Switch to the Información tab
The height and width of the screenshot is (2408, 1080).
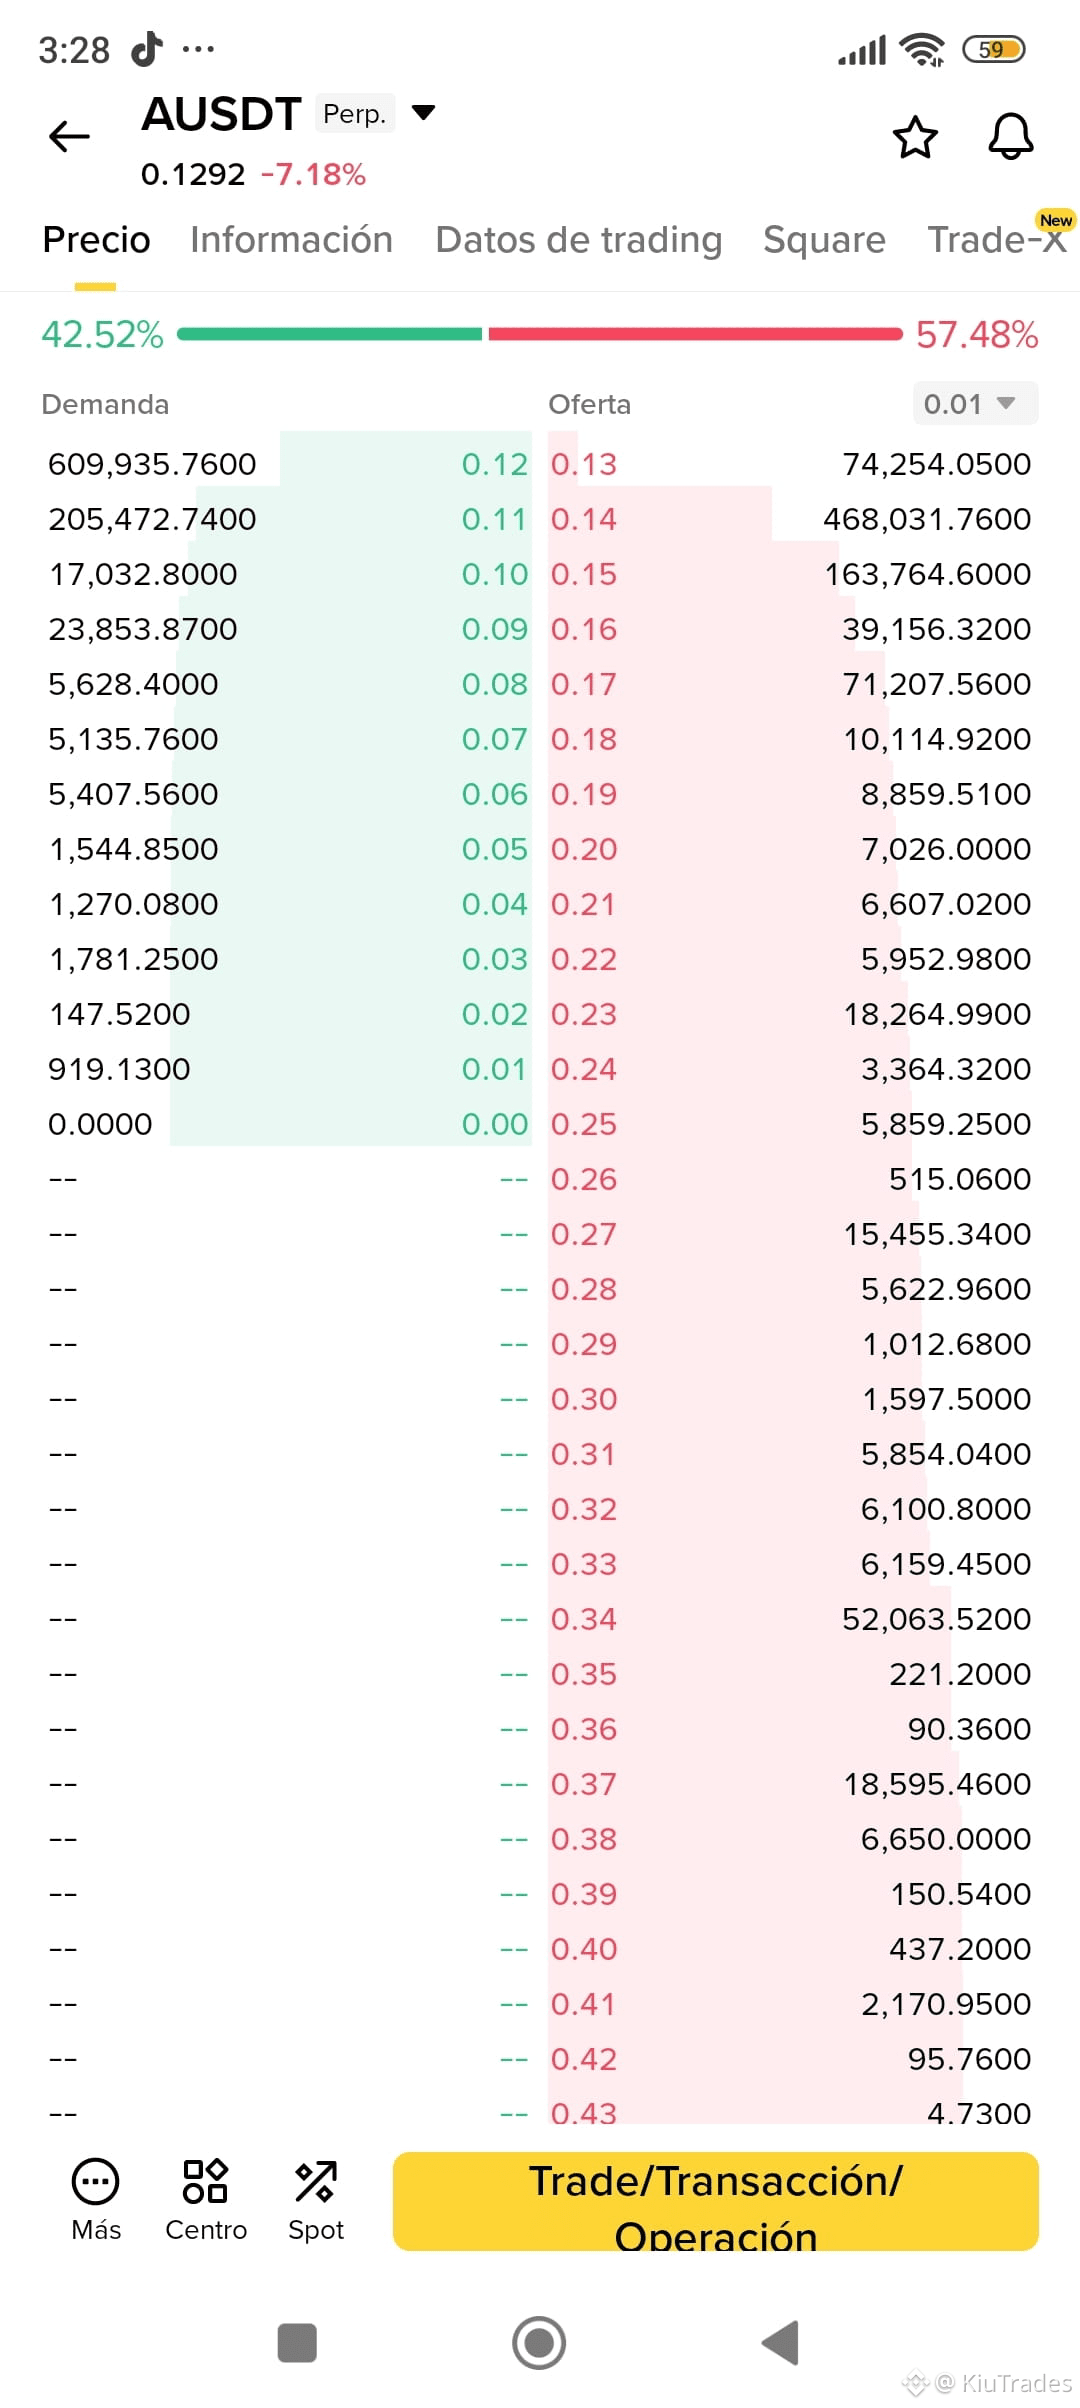(291, 240)
